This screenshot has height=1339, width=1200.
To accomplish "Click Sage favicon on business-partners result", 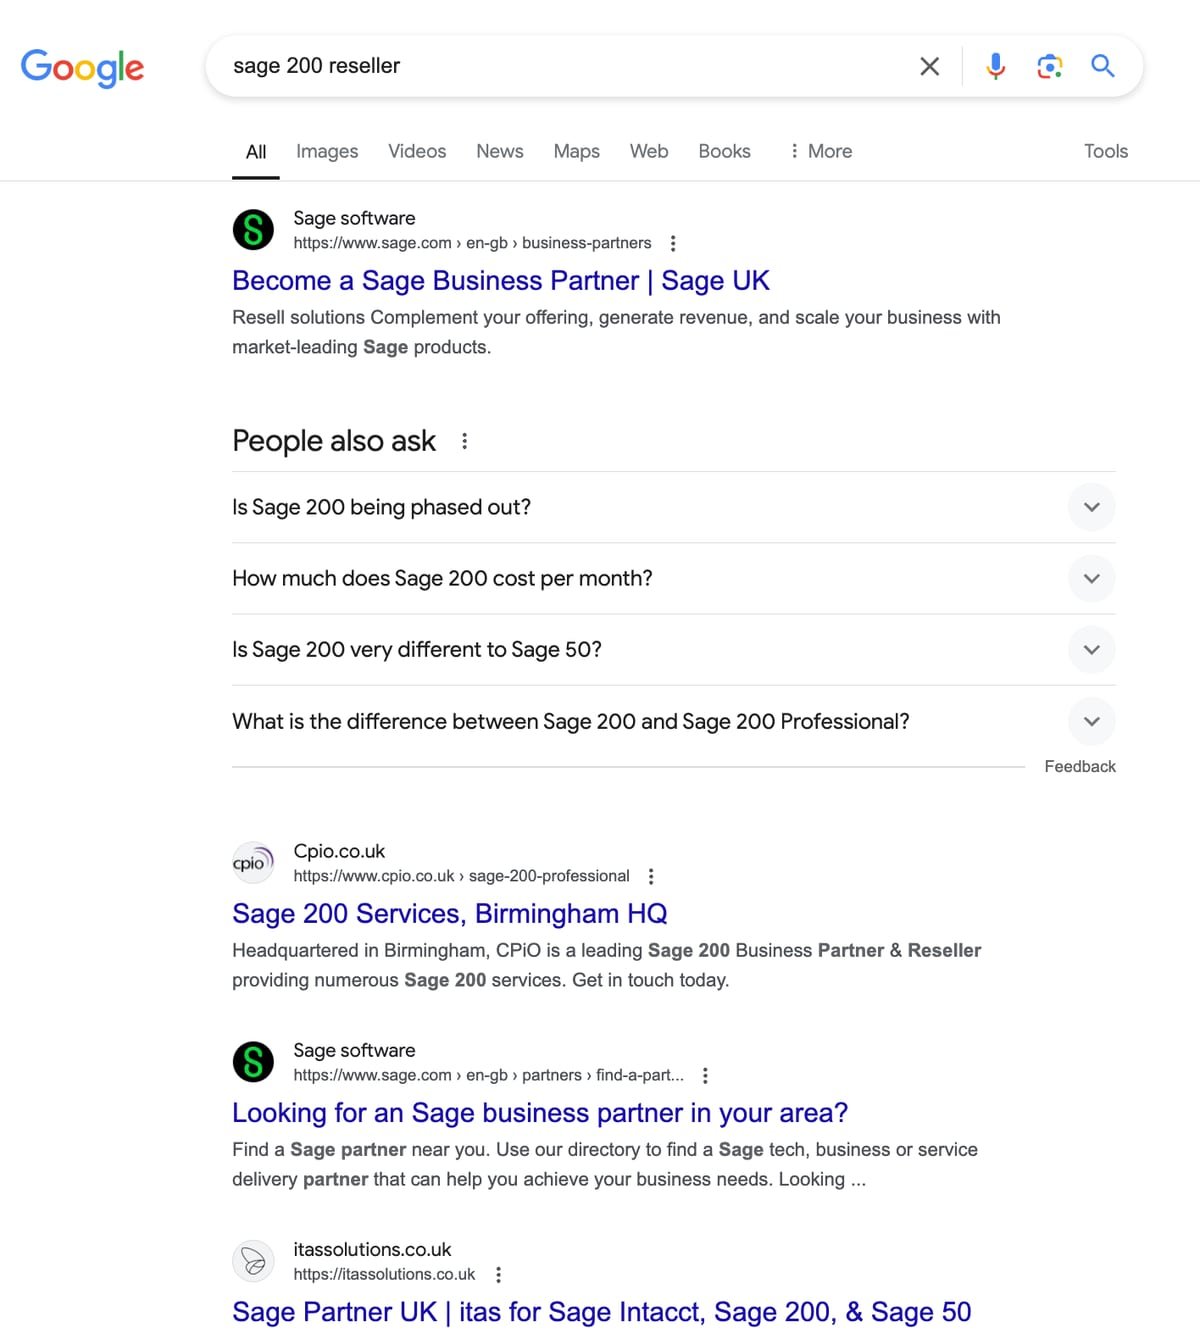I will 253,230.
